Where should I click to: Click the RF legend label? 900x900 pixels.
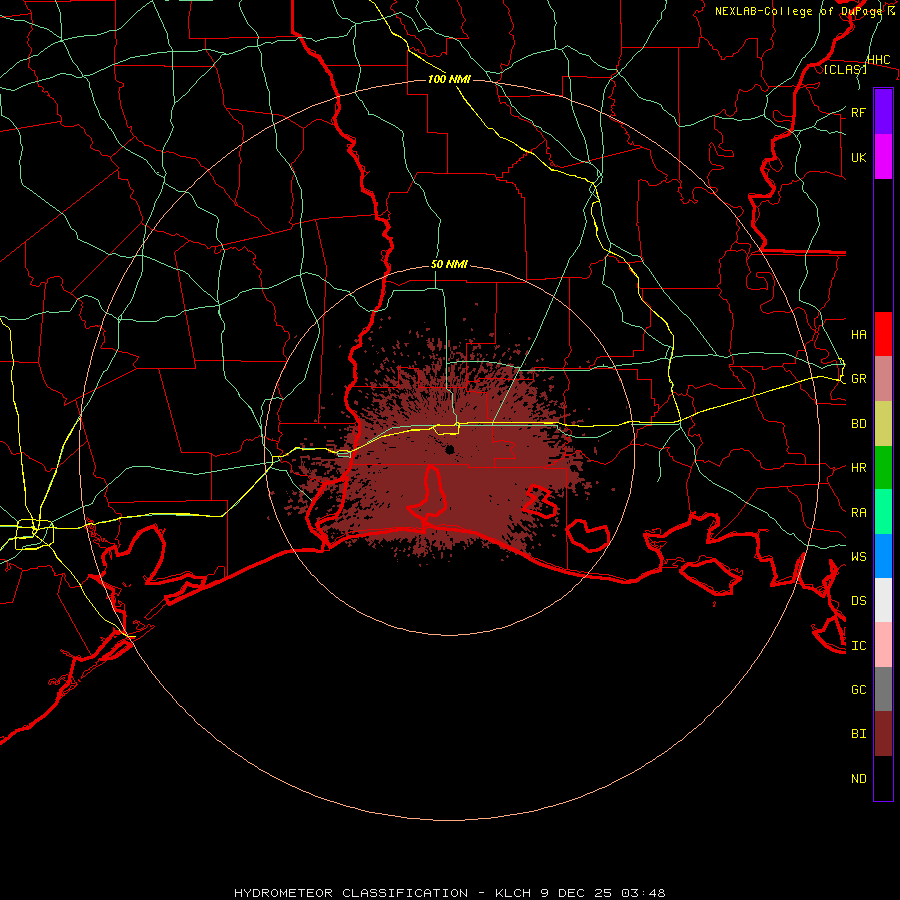(x=858, y=112)
